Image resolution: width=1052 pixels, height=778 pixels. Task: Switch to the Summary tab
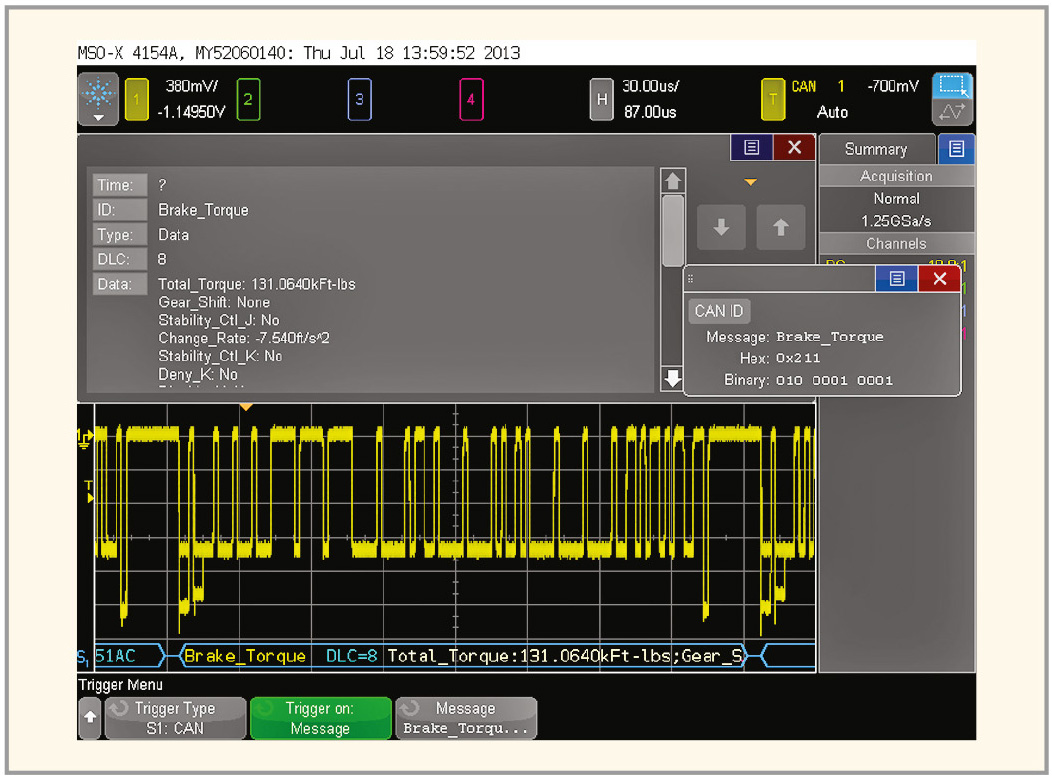875,149
